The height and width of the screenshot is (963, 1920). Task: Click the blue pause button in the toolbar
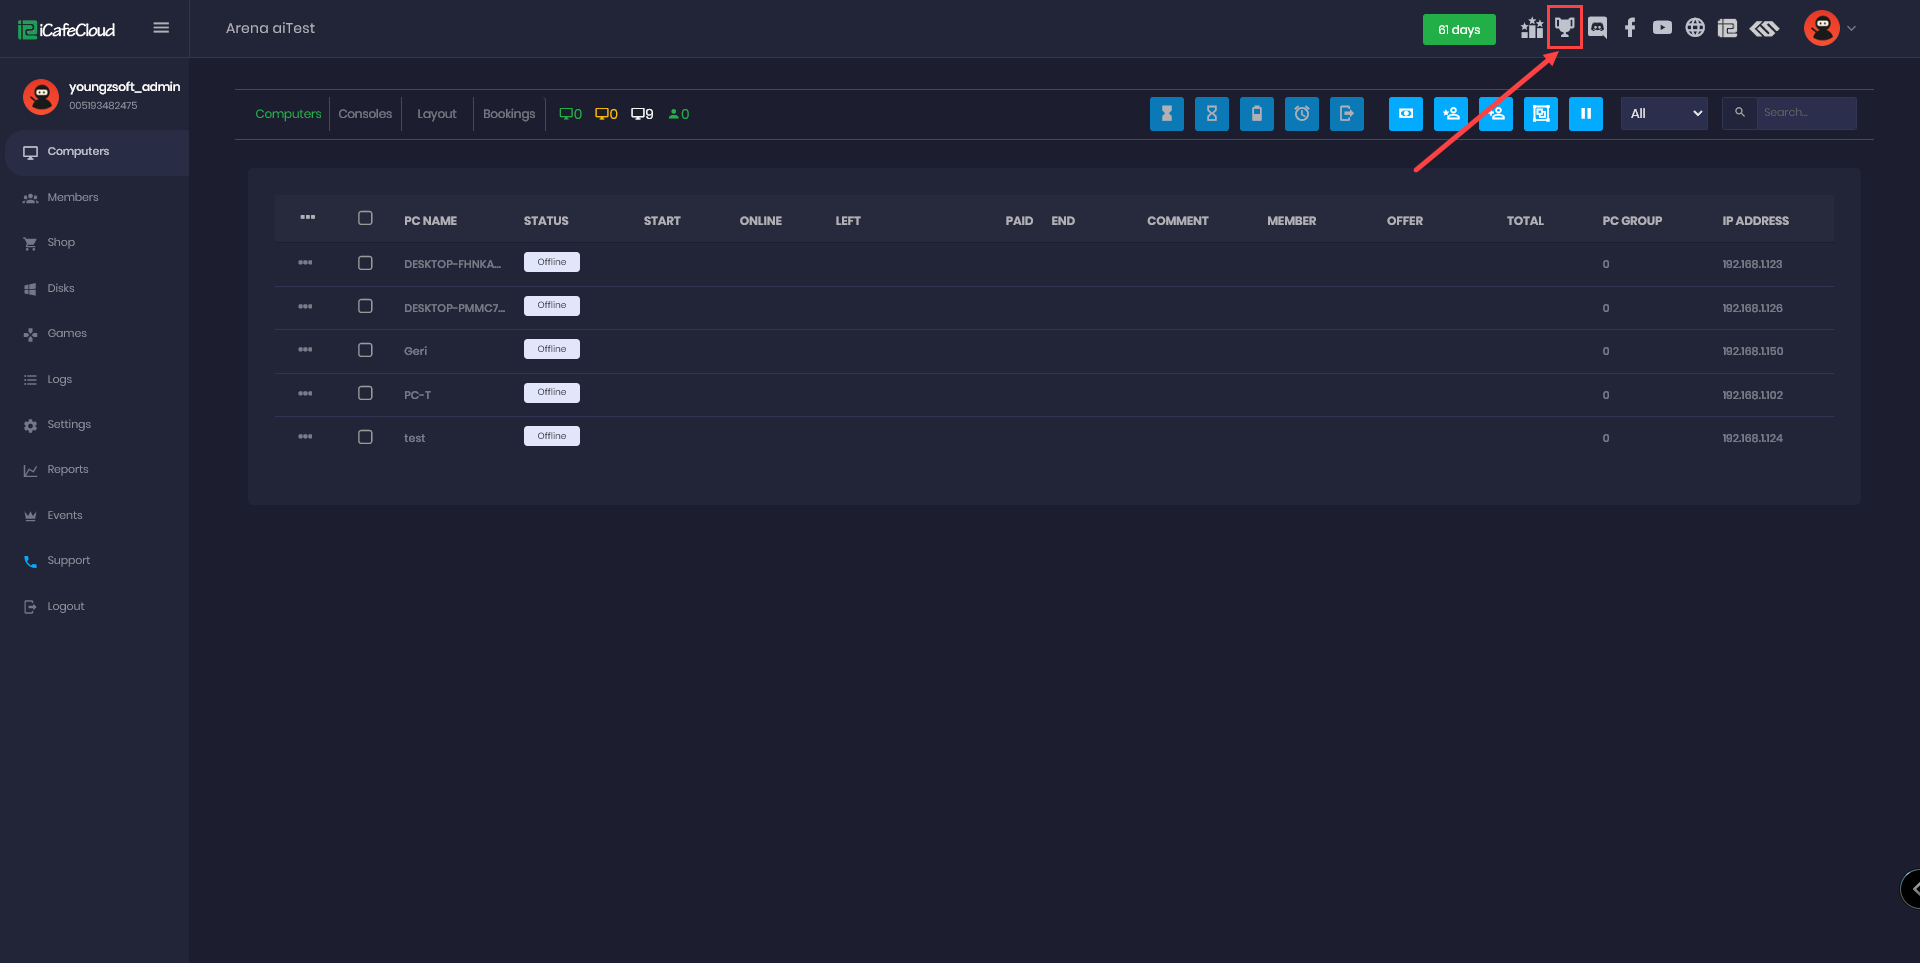click(1585, 114)
